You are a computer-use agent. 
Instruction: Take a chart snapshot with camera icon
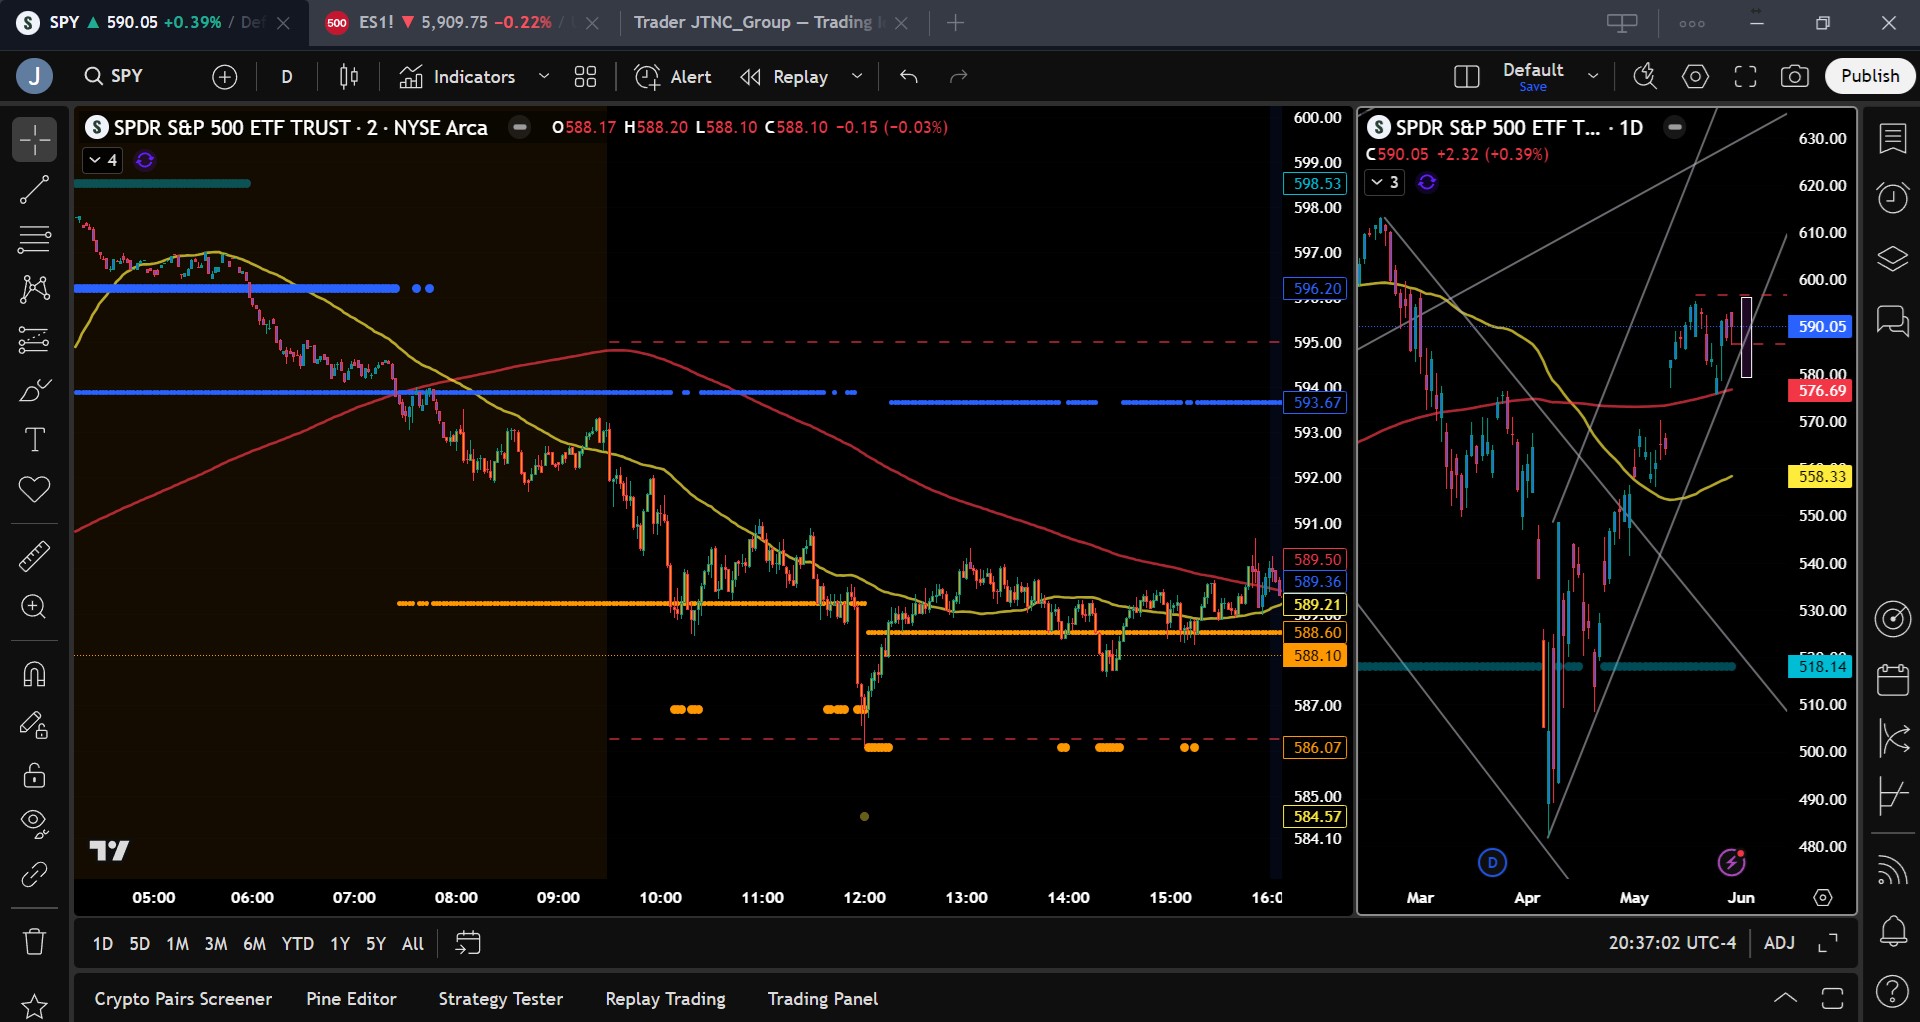1795,77
